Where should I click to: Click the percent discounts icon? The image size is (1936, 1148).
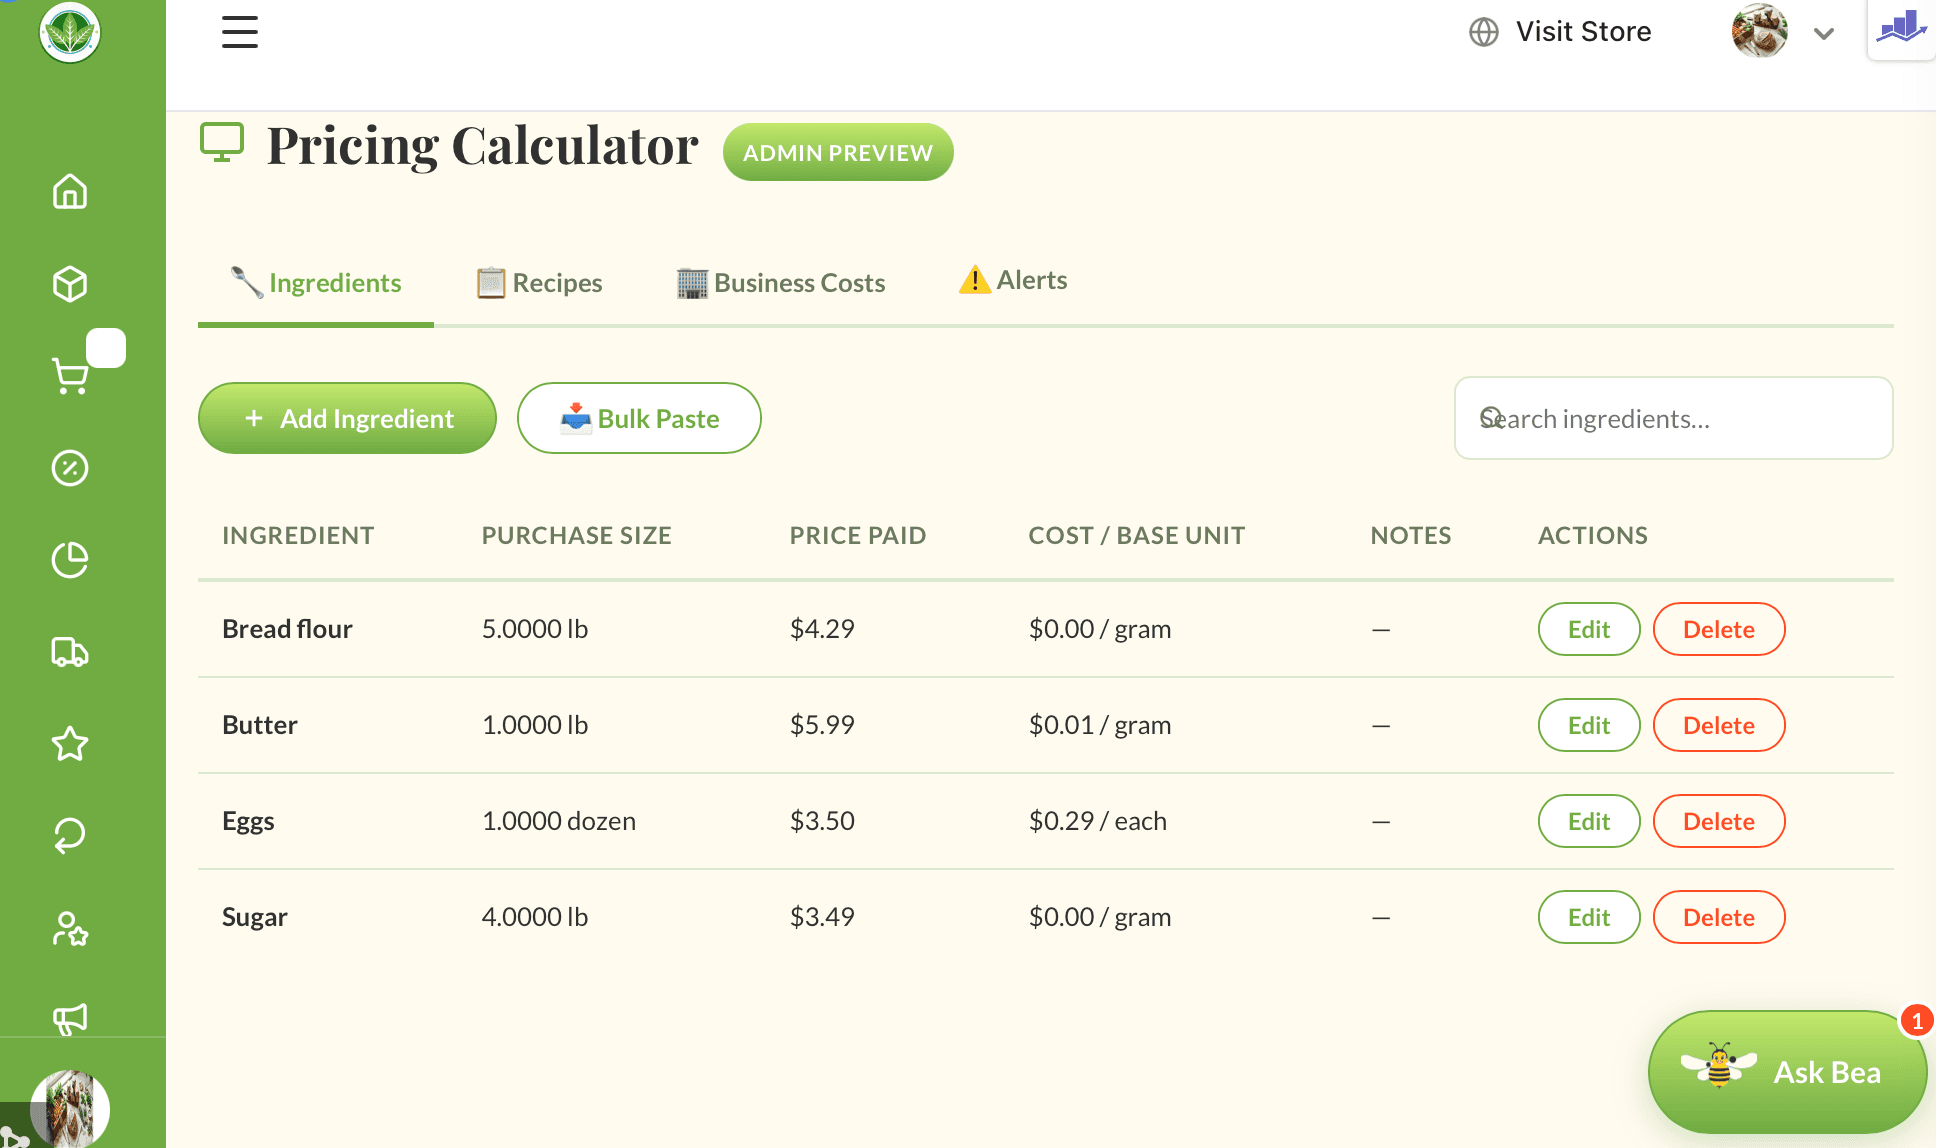pyautogui.click(x=70, y=468)
